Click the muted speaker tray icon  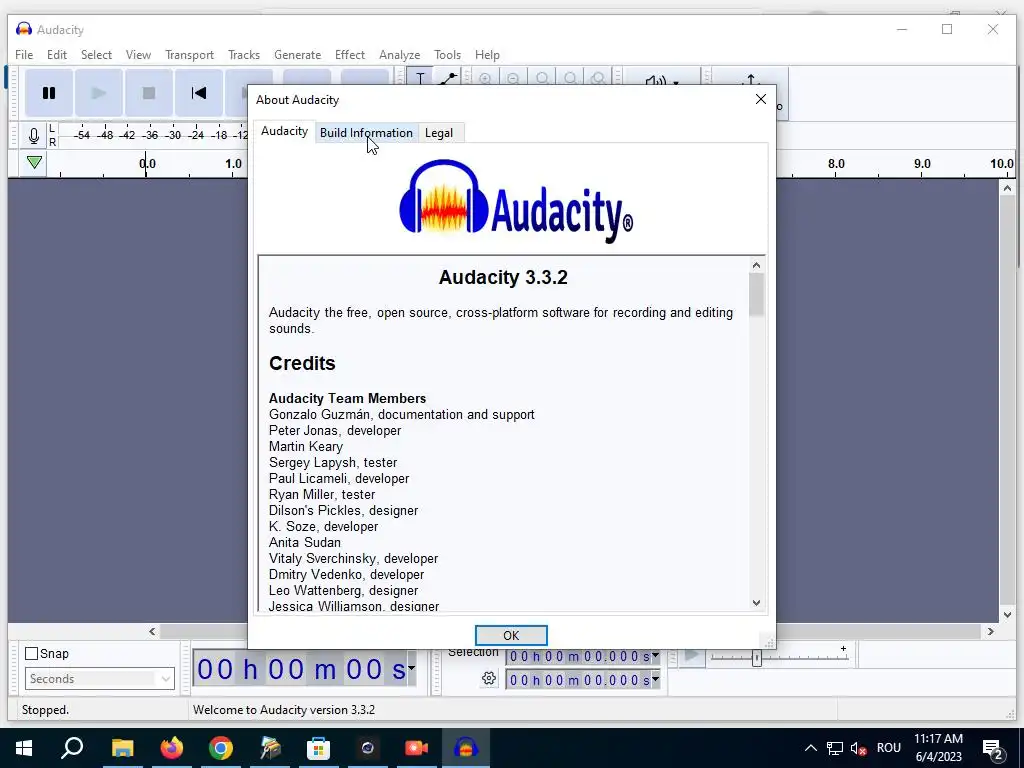(859, 748)
